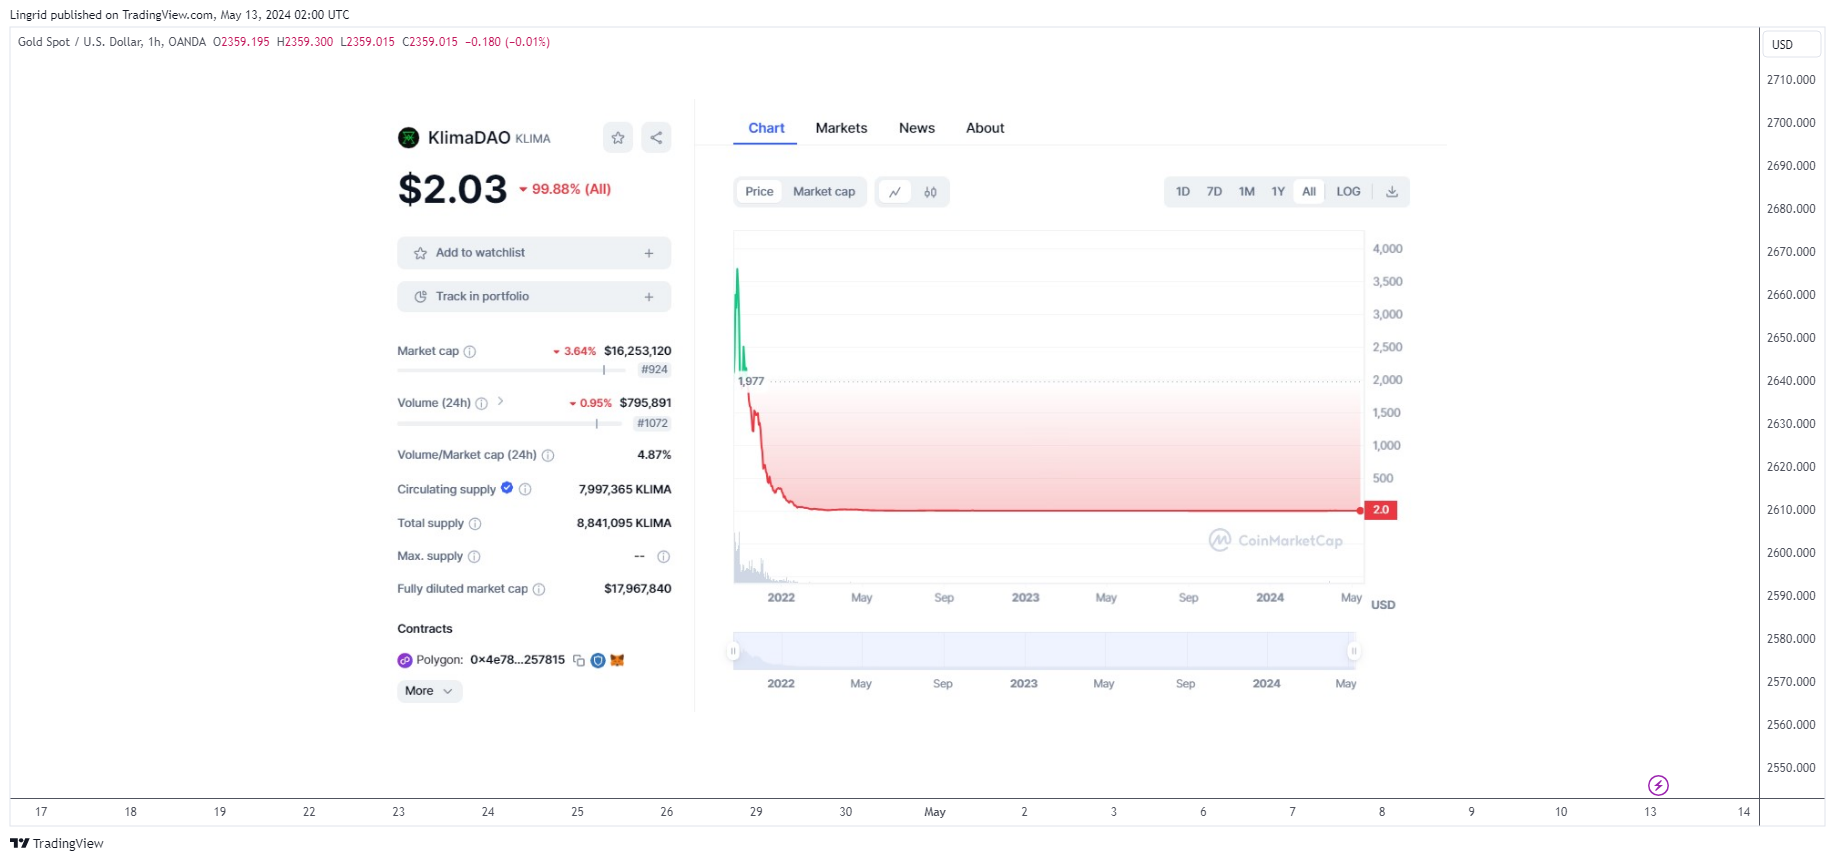
Task: Click the $2.03 price value
Action: click(453, 190)
